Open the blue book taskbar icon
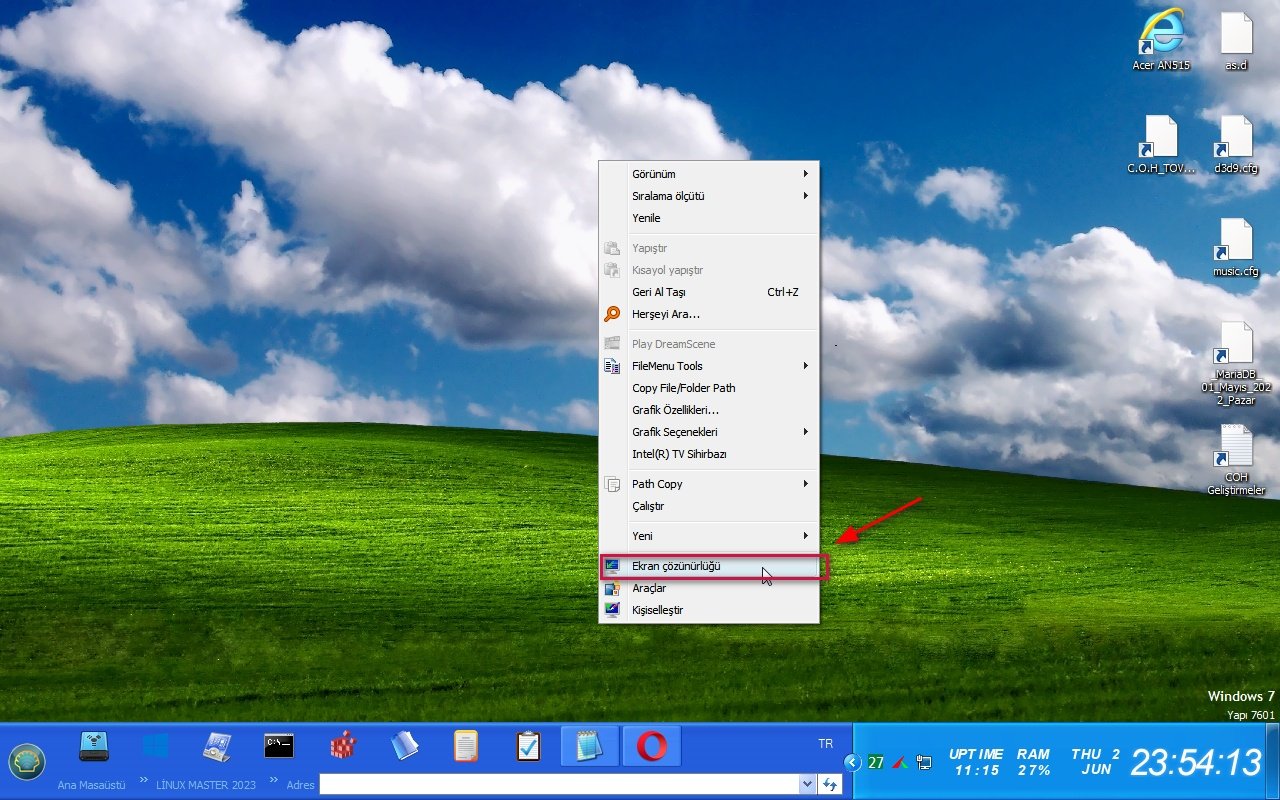 [404, 746]
